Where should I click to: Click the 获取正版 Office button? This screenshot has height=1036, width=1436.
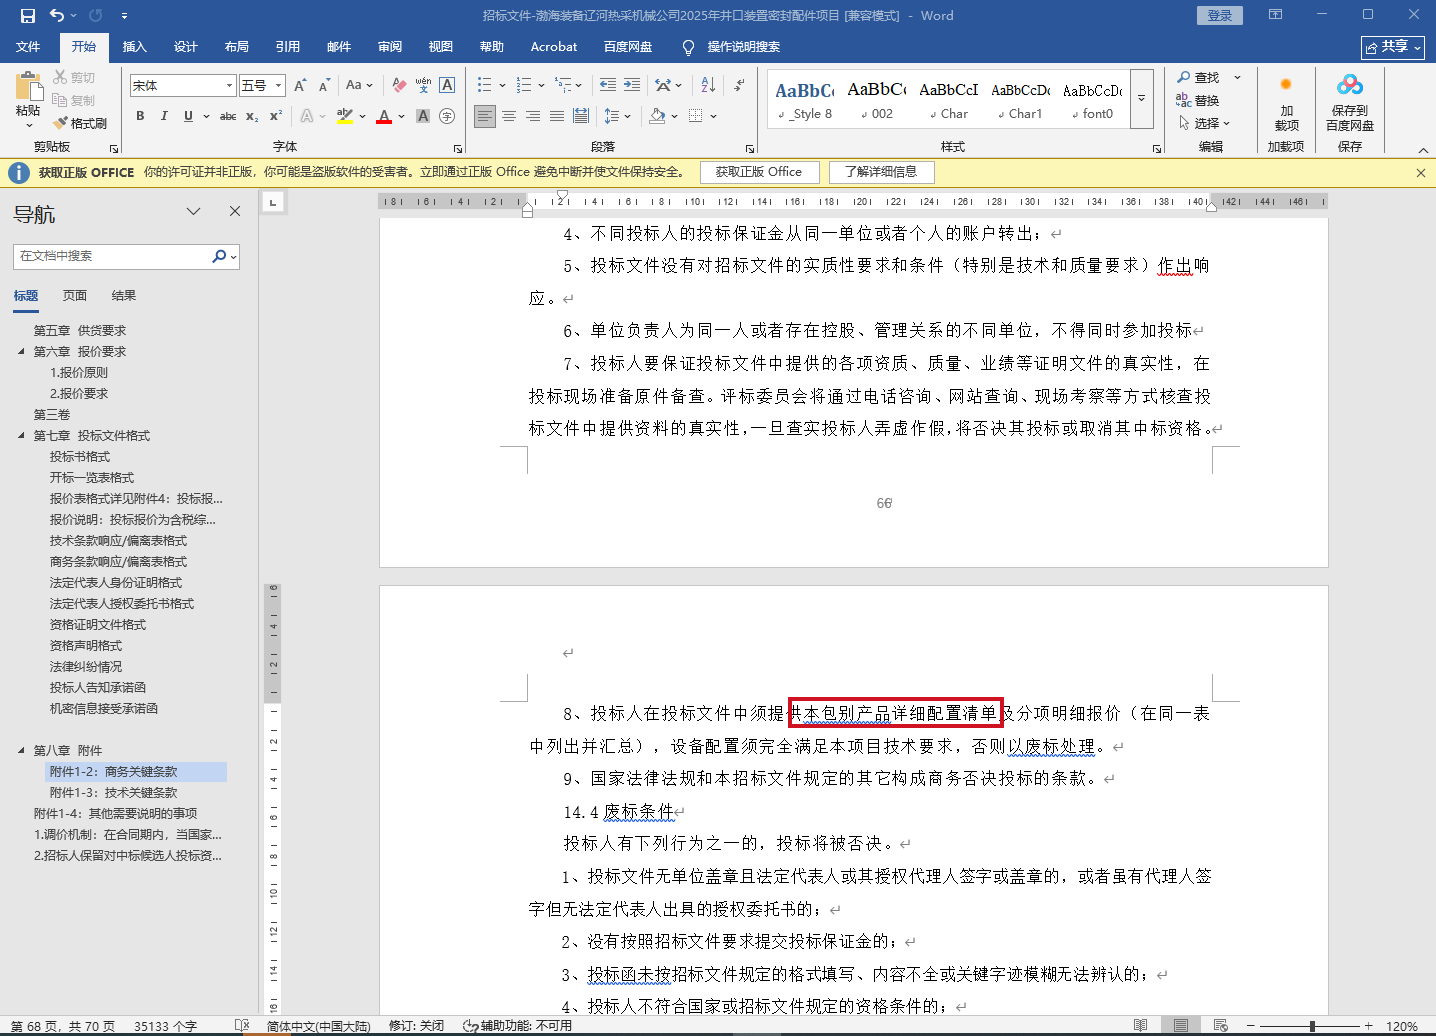pos(758,172)
